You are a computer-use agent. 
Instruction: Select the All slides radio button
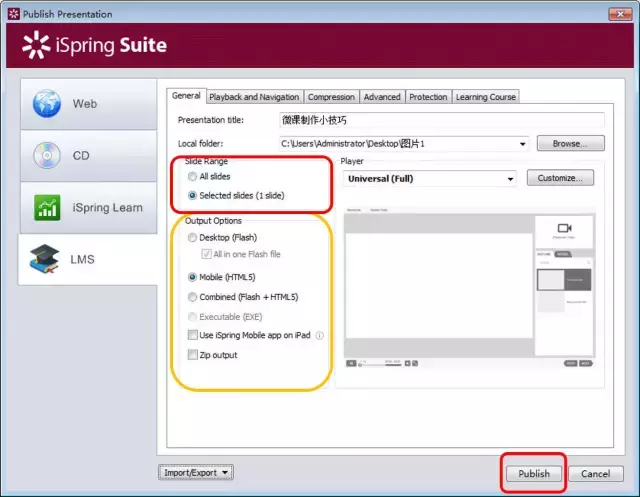click(192, 176)
